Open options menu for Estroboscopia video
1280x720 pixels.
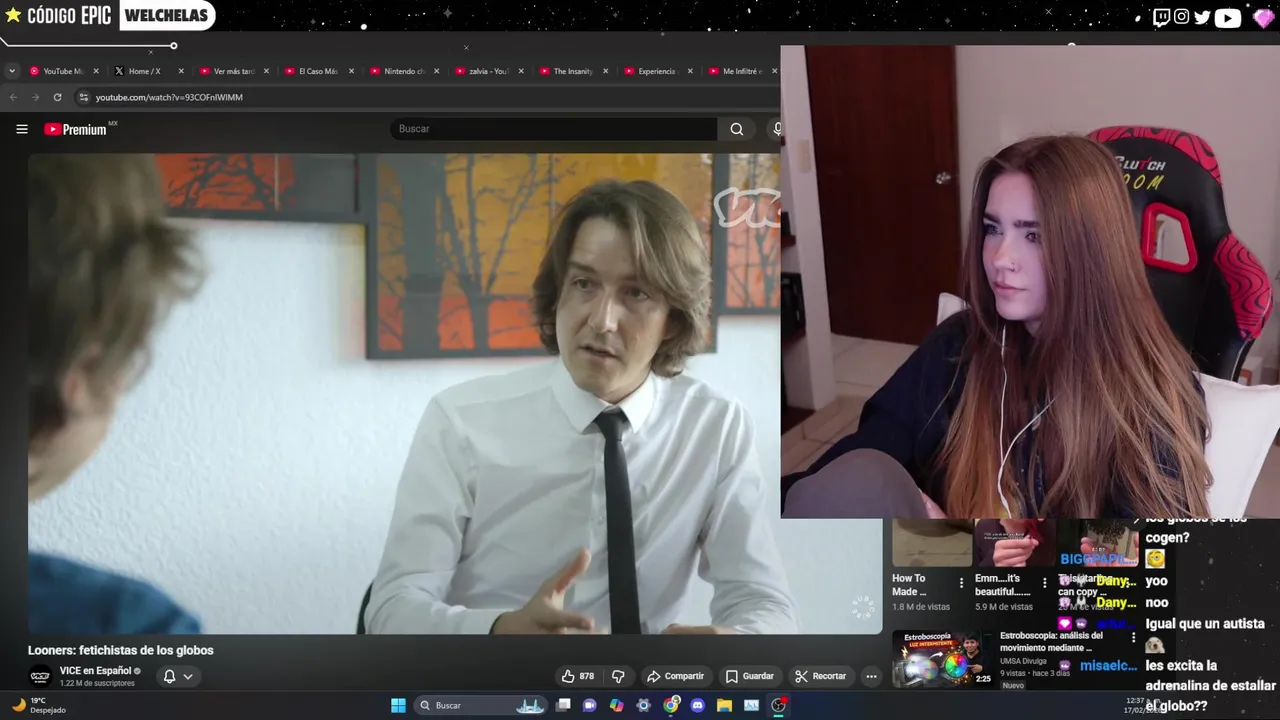click(x=1132, y=637)
